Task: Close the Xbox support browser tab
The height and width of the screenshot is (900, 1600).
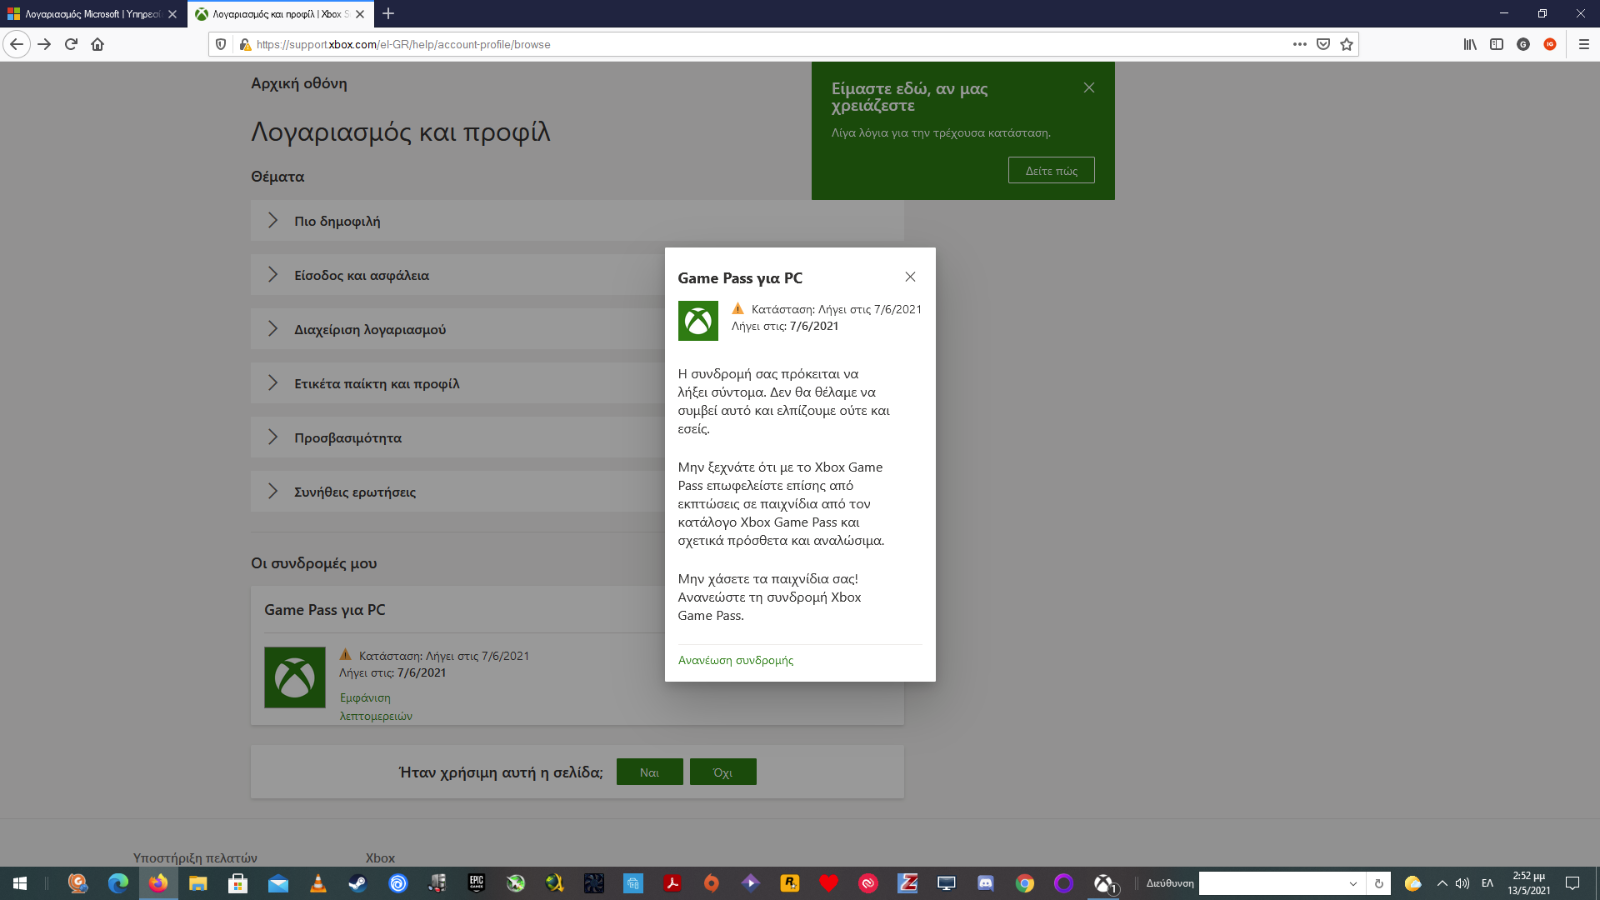Action: [360, 14]
